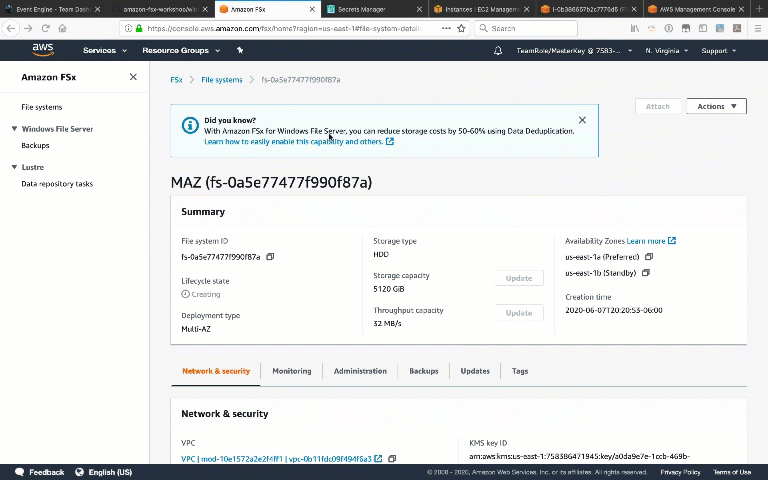
Task: Open the browser home page
Action: (62, 28)
